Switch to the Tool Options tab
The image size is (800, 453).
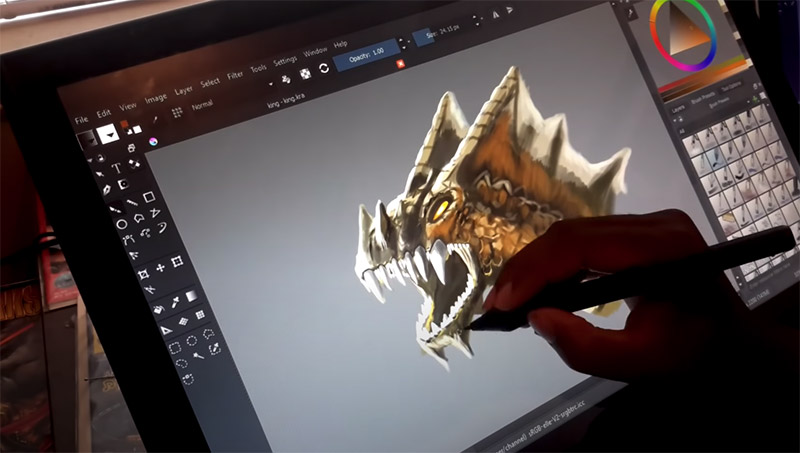(731, 87)
